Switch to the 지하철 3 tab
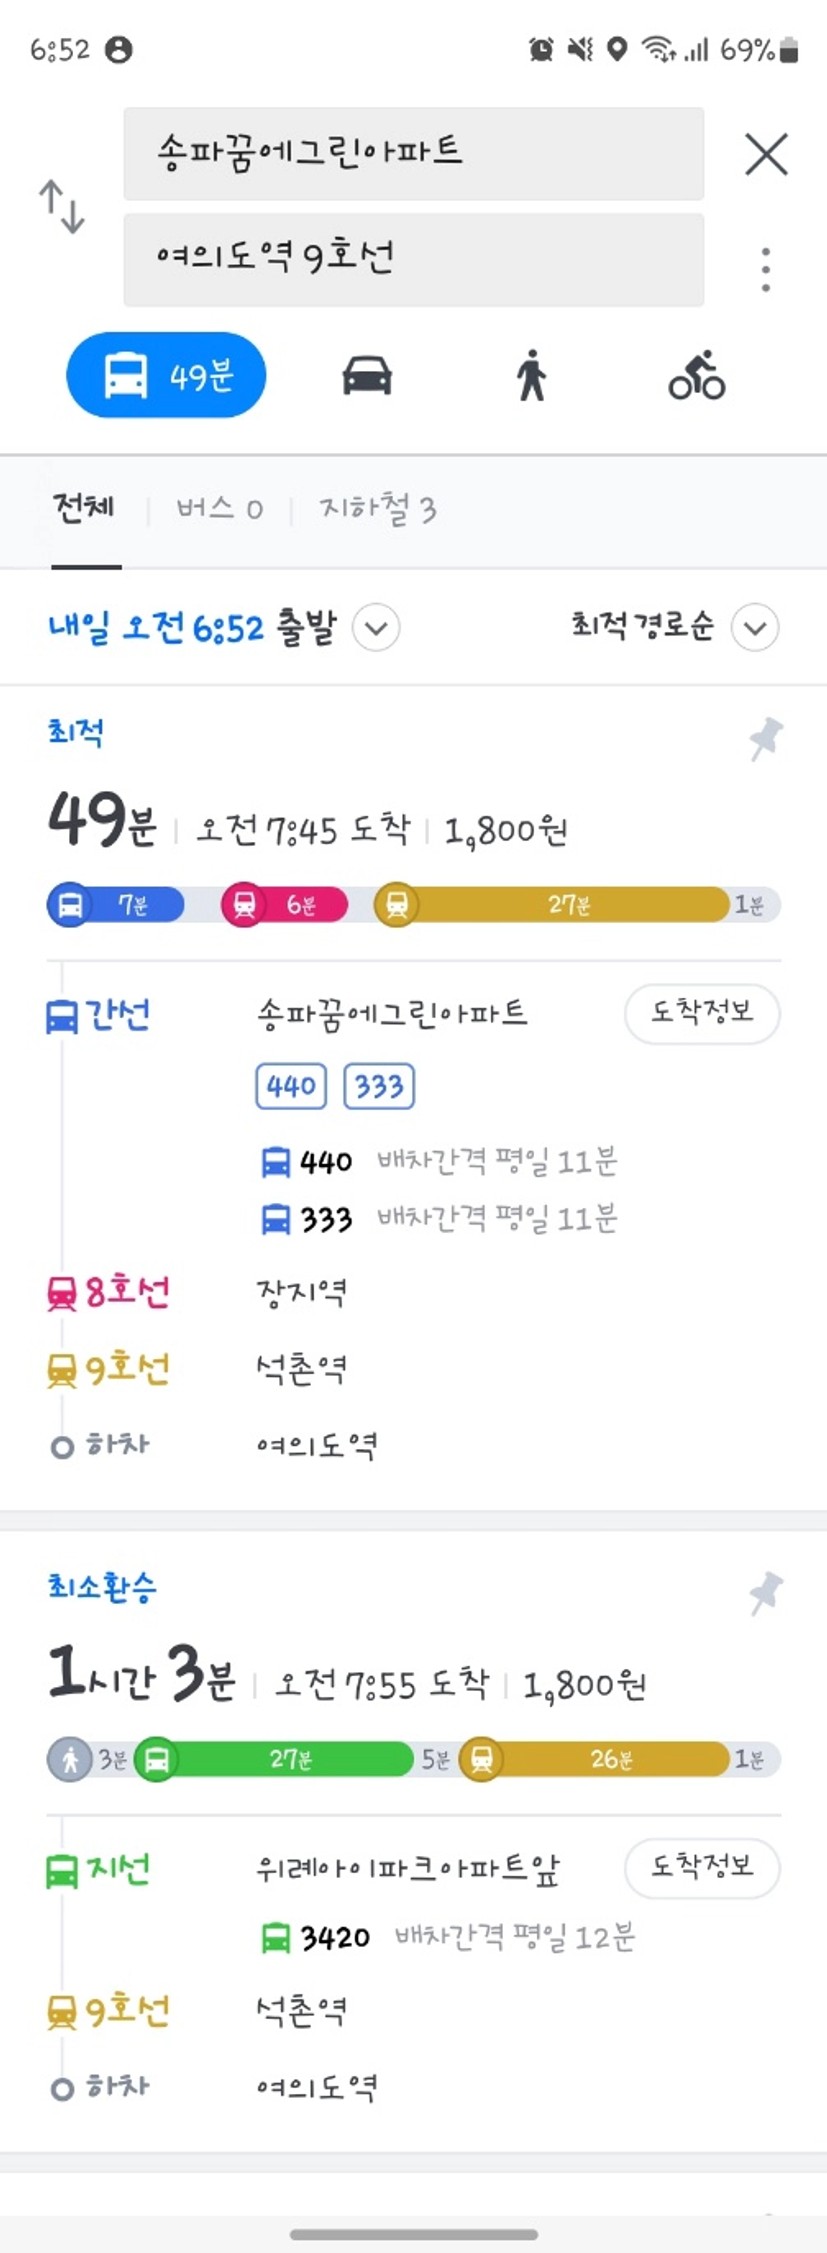The height and width of the screenshot is (2253, 827). 378,509
